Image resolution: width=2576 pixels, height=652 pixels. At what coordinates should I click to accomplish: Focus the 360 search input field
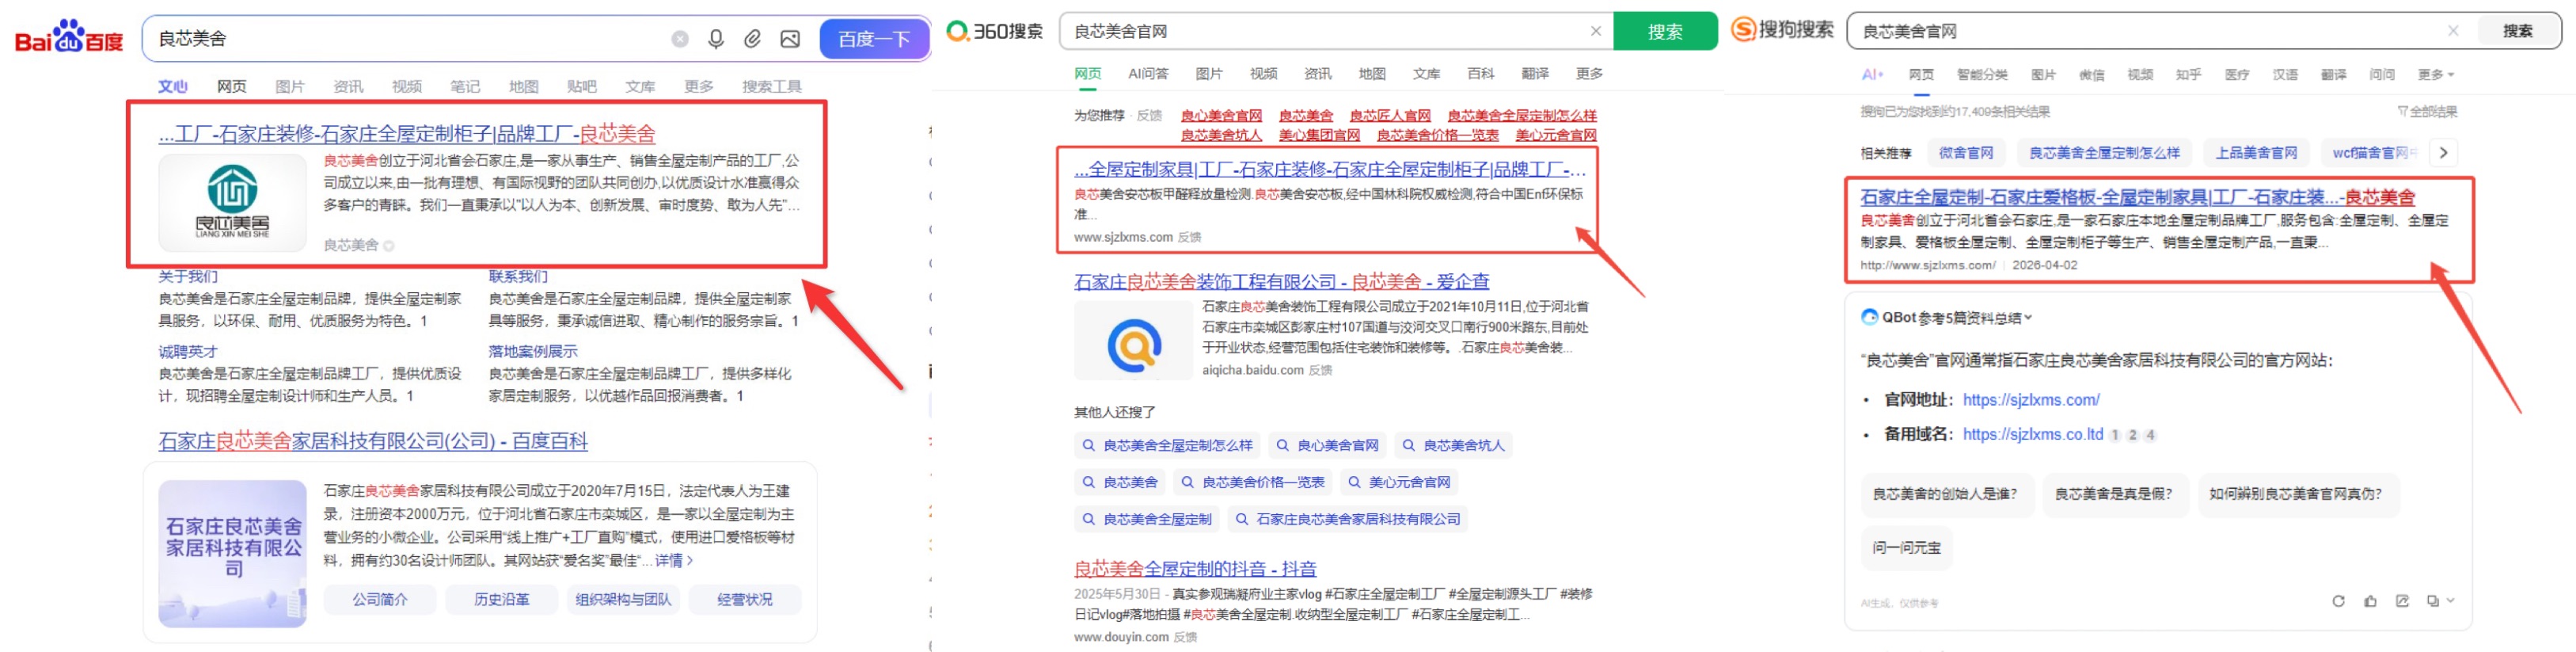point(1327,31)
